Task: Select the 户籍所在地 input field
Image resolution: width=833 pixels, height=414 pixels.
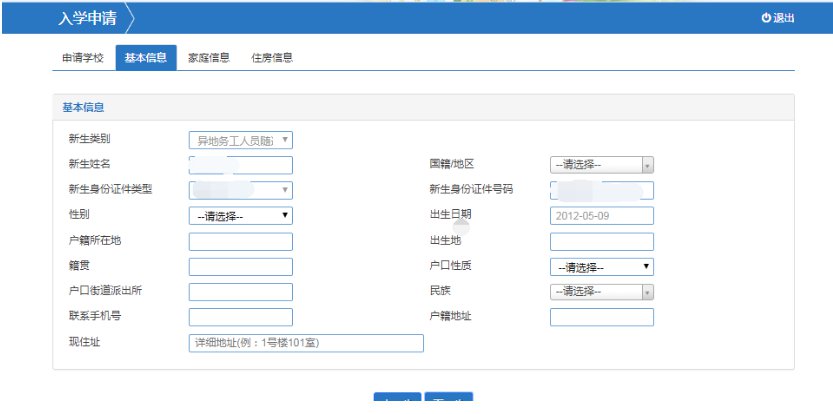Action: [x=240, y=241]
